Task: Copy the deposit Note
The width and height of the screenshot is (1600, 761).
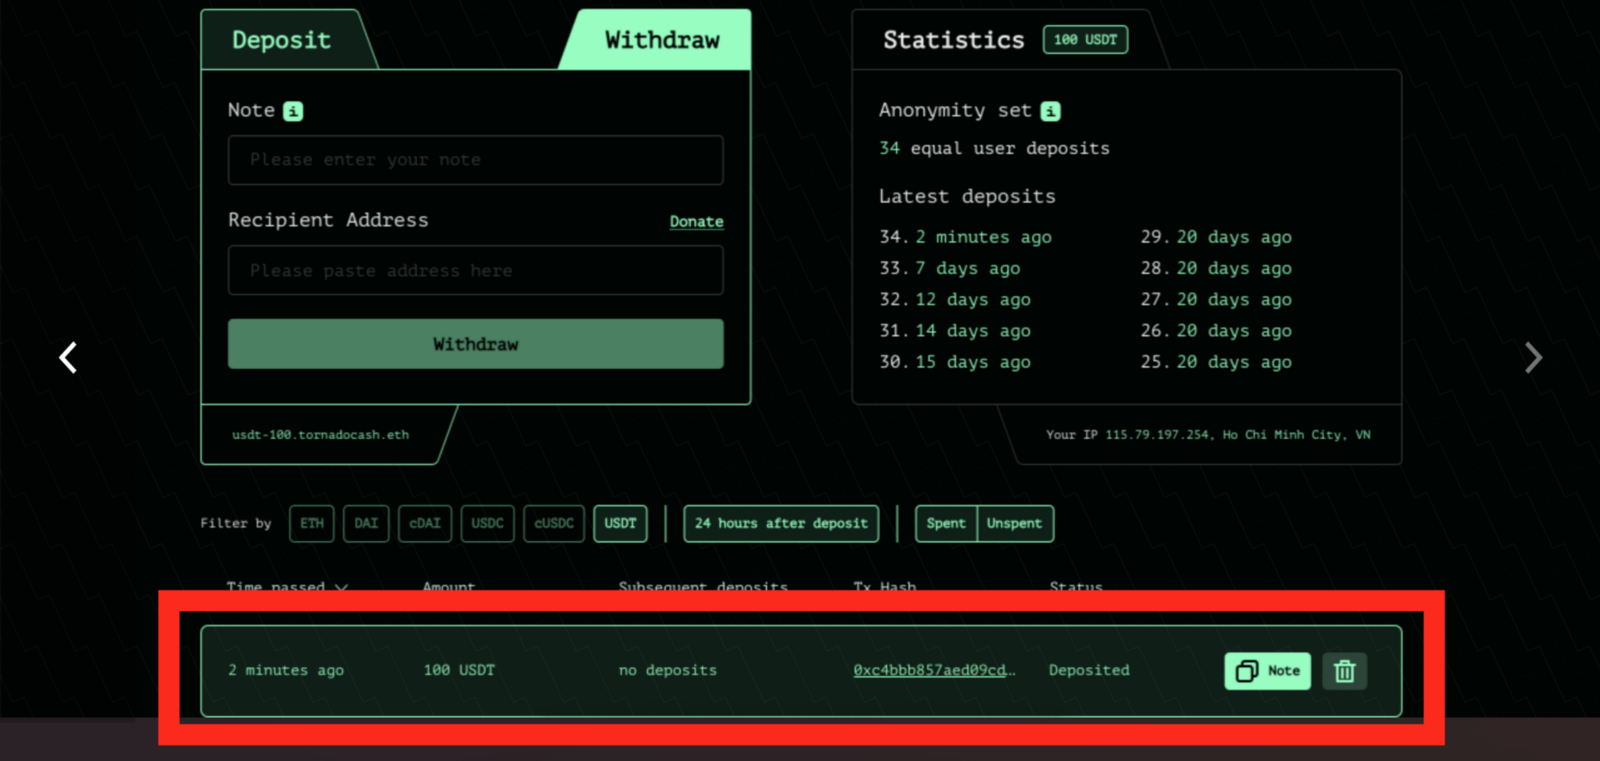Action: (1267, 671)
